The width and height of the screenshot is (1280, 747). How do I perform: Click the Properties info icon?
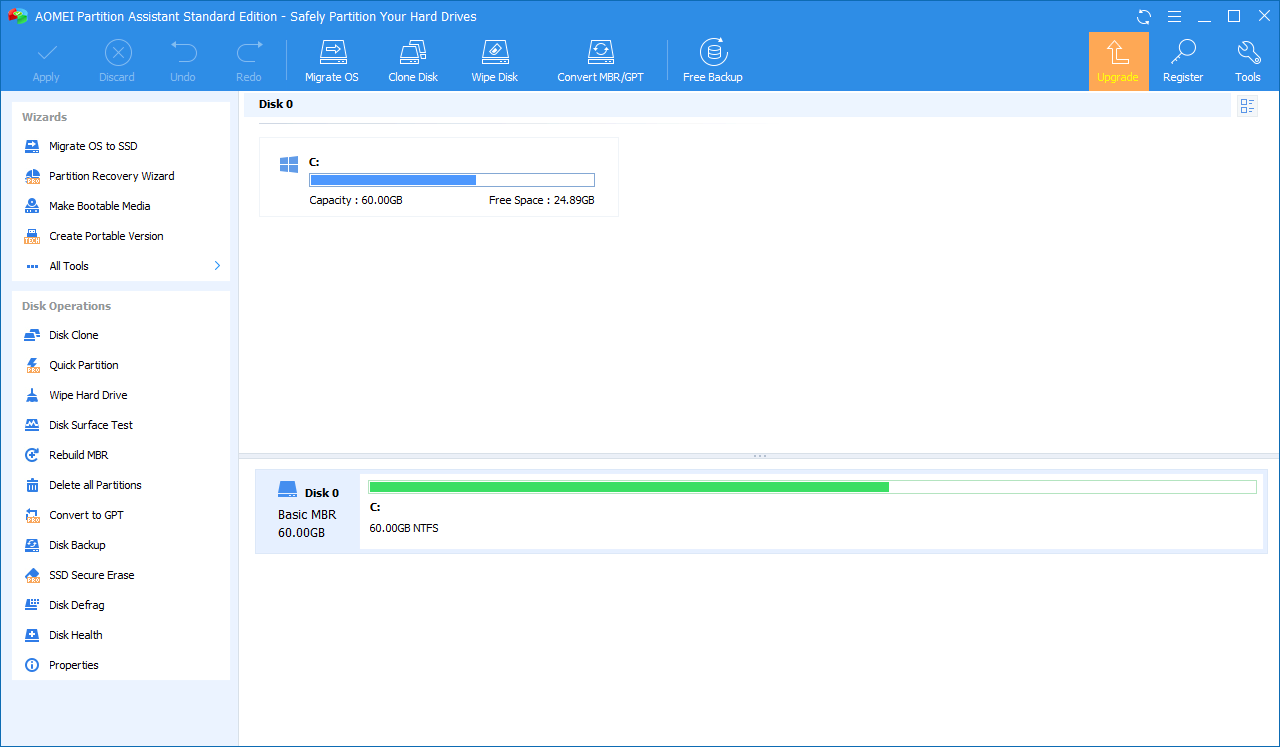(31, 665)
